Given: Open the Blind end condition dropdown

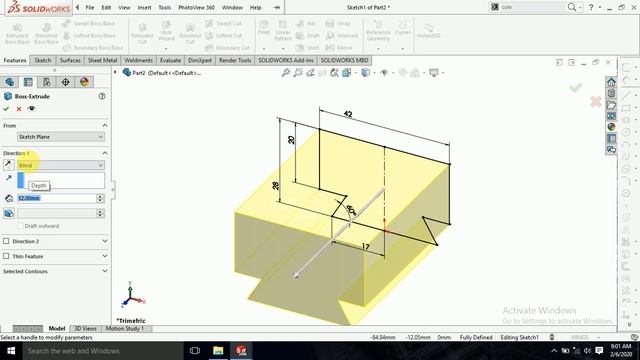Looking at the screenshot, I should tap(61, 165).
